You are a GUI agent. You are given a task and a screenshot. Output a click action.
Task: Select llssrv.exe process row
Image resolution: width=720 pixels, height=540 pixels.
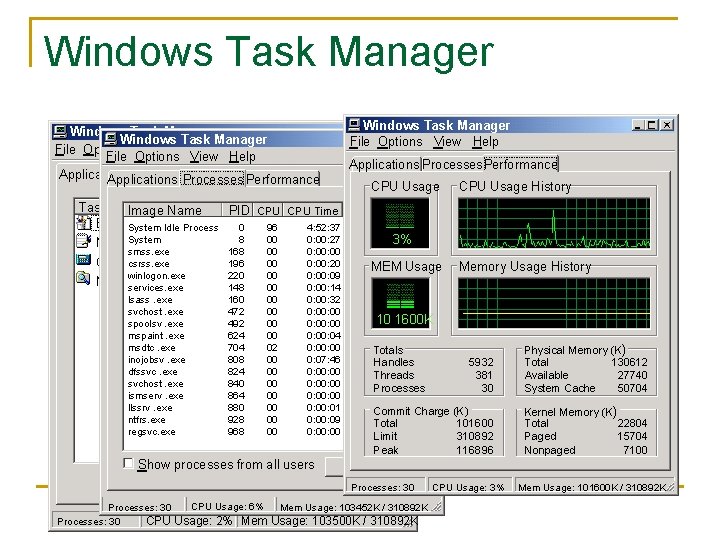pos(233,407)
